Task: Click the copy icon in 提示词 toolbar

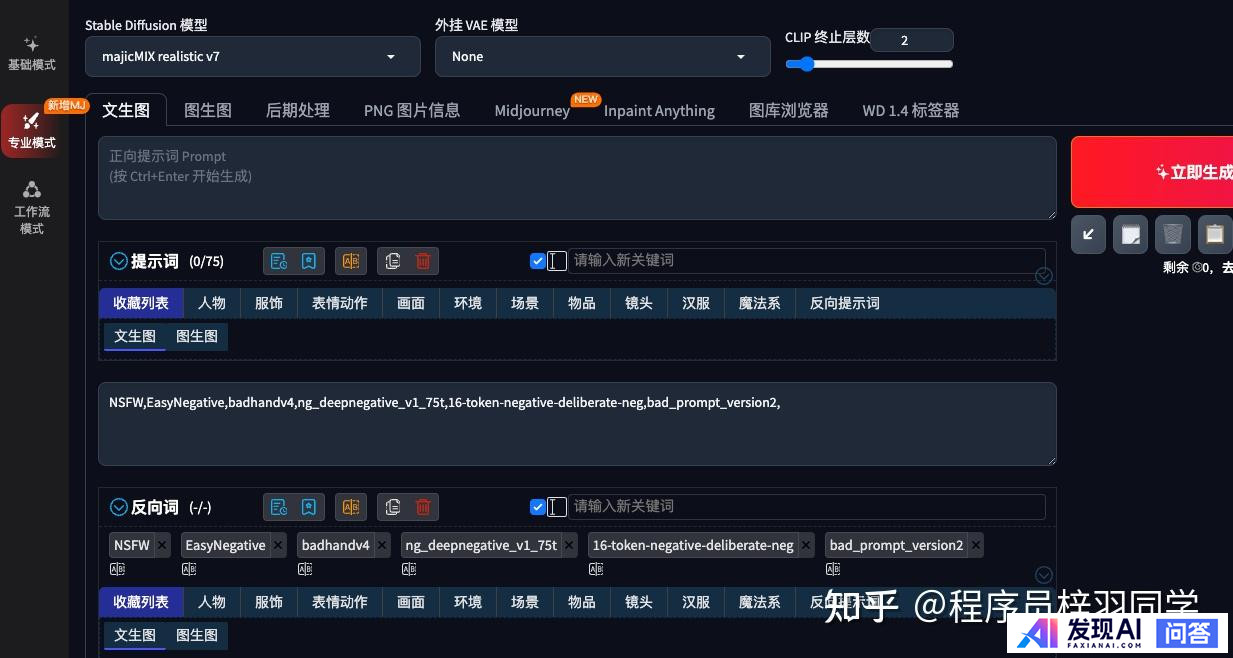Action: (393, 261)
